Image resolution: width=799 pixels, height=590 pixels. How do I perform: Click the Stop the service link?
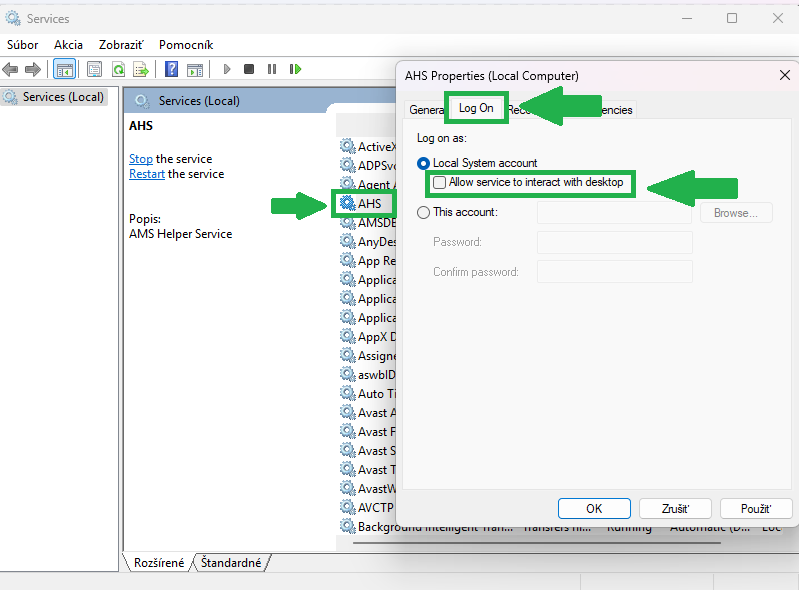click(141, 159)
